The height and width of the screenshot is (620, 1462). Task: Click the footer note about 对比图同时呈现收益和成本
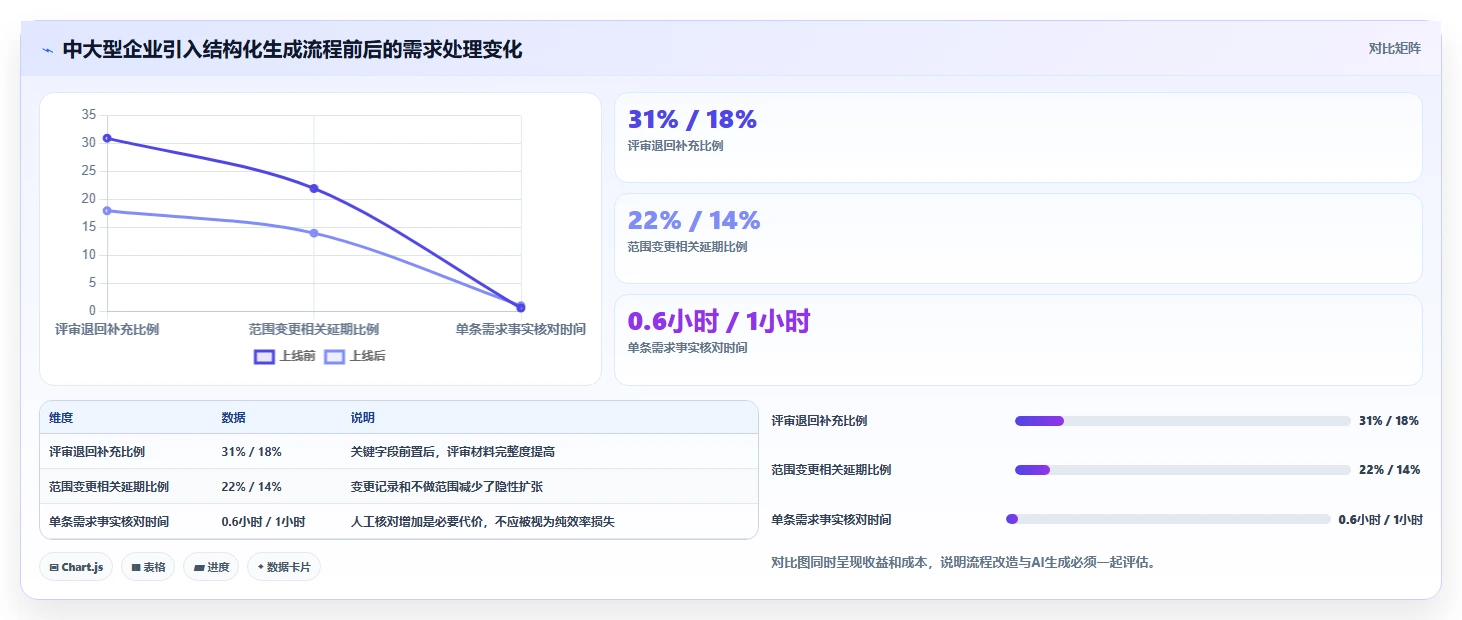[964, 563]
